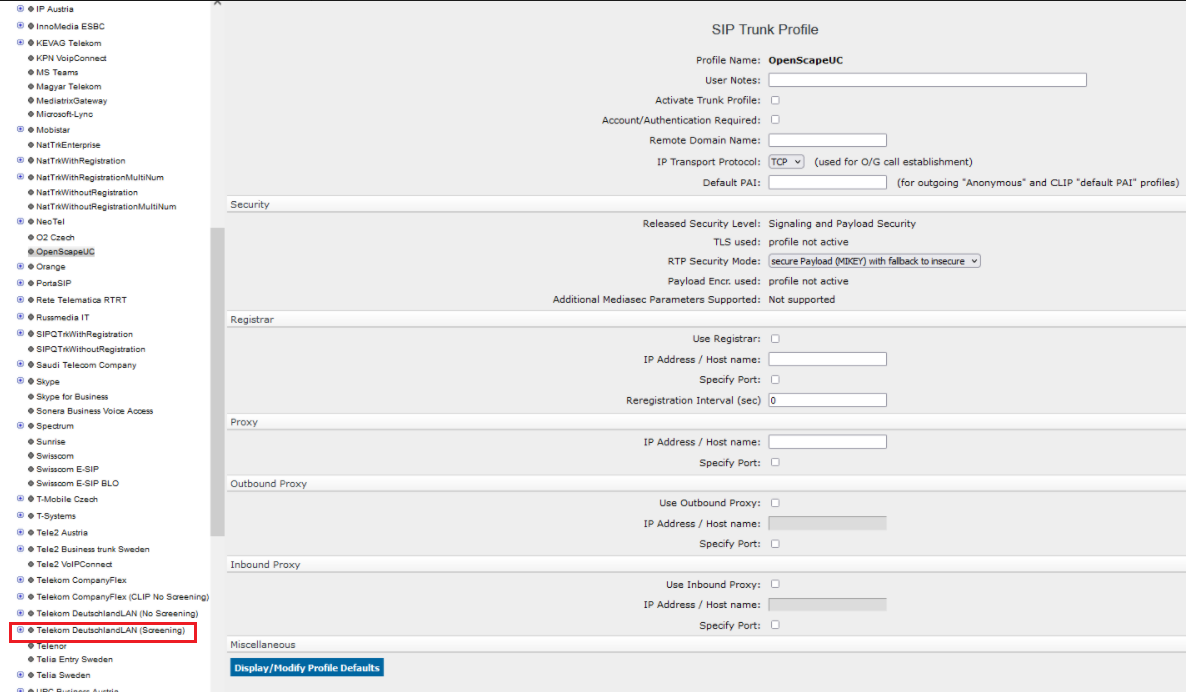
Task: Expand the NatTrkWithRegistration node
Action: tap(20, 160)
